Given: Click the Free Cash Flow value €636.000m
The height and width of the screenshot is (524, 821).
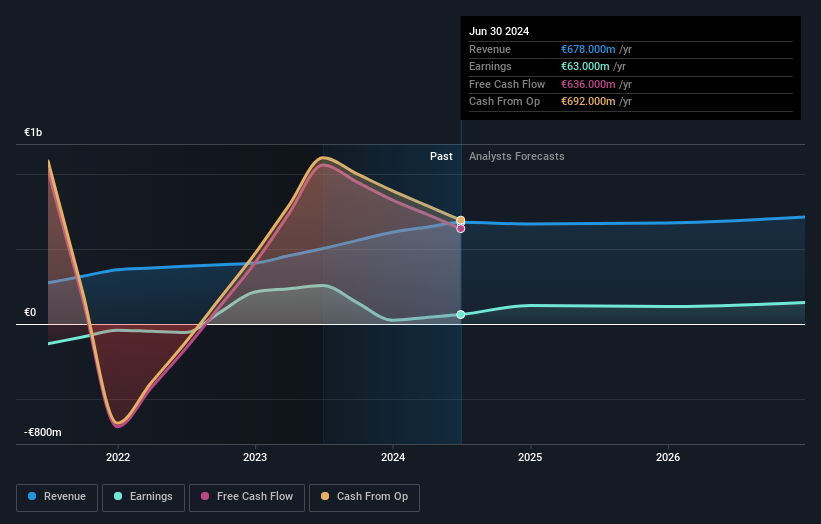Looking at the screenshot, I should point(588,84).
